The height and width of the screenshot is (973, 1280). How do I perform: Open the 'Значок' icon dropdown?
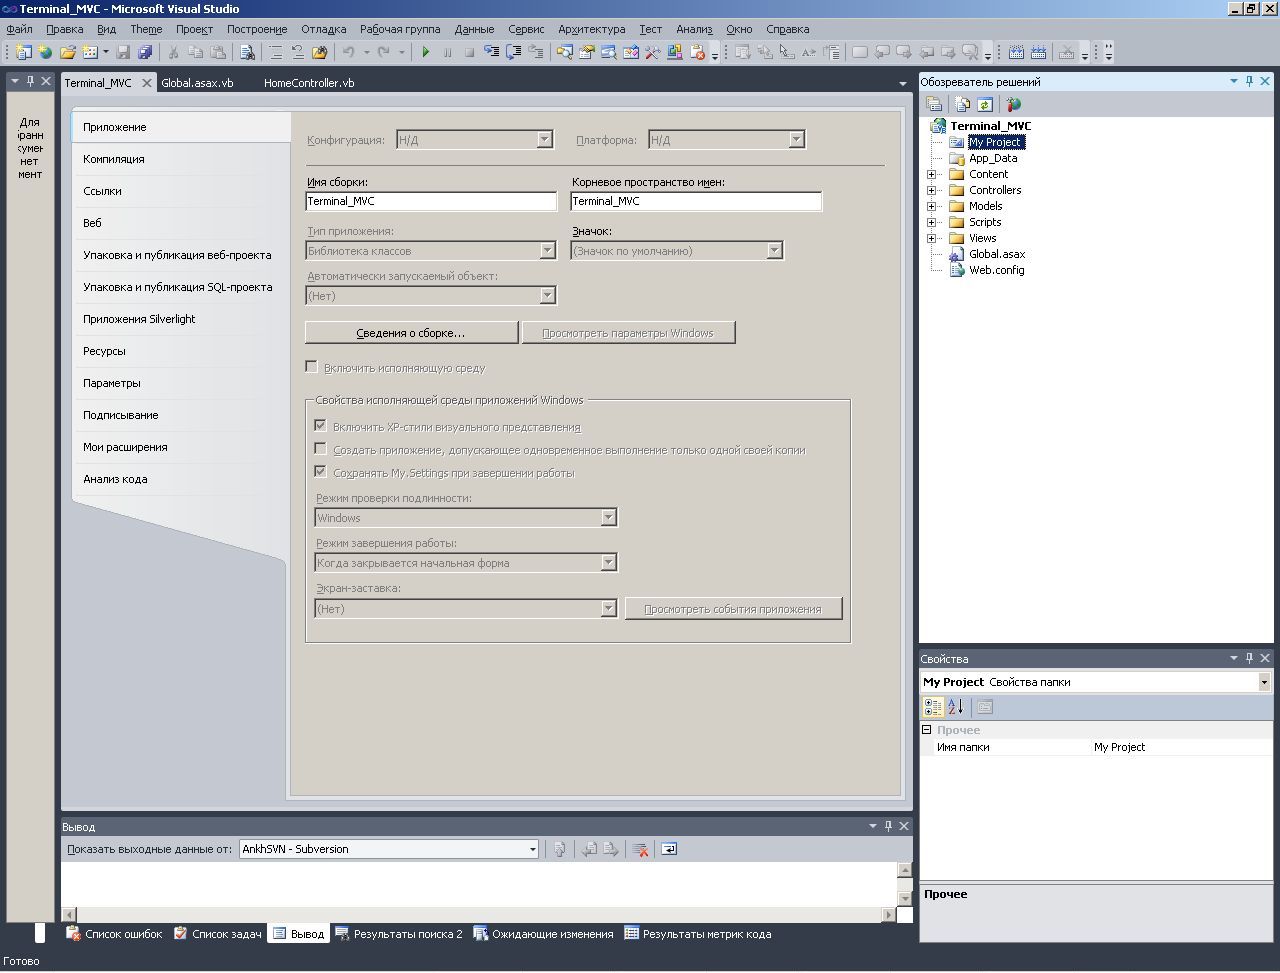775,251
